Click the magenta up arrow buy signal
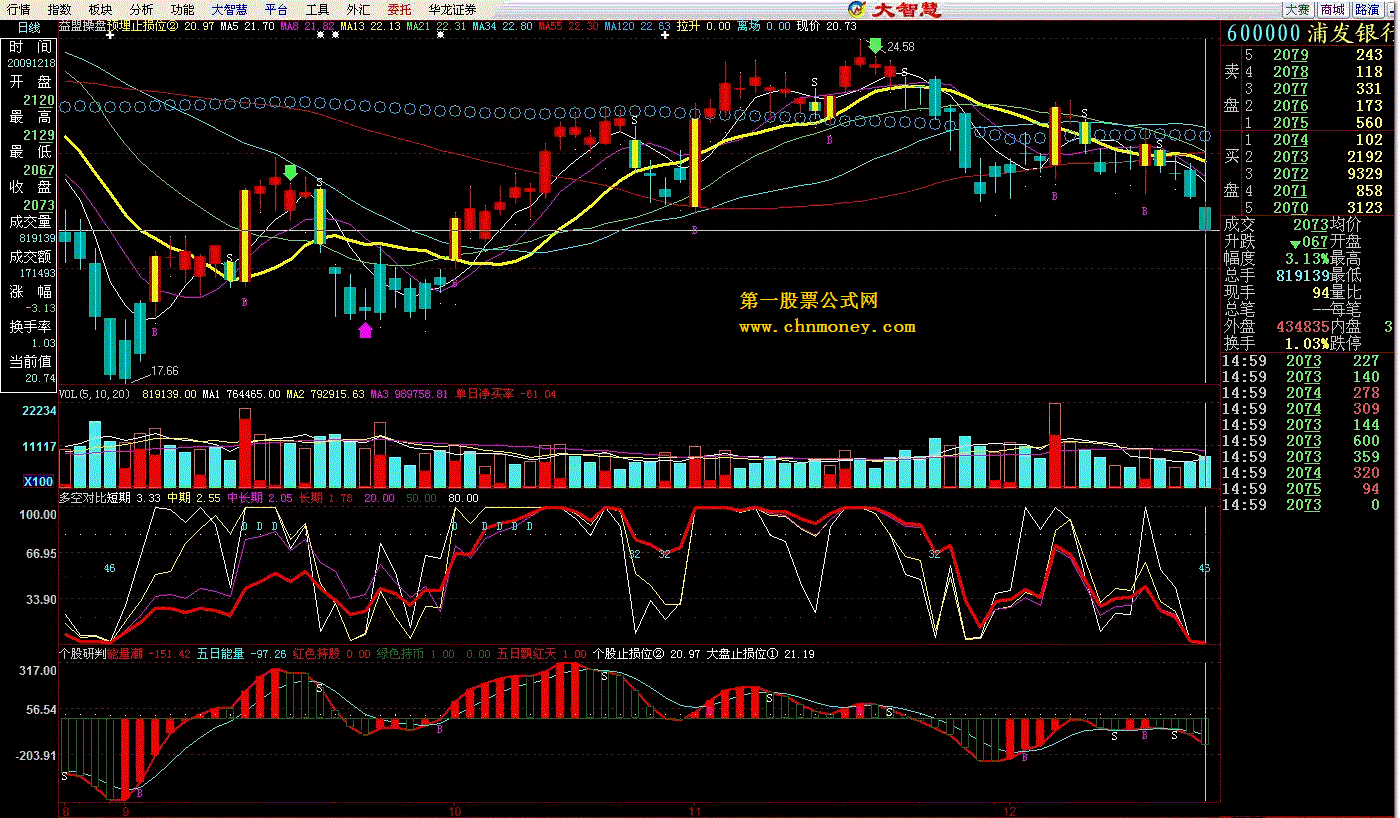The height and width of the screenshot is (818, 1400). [x=365, y=330]
